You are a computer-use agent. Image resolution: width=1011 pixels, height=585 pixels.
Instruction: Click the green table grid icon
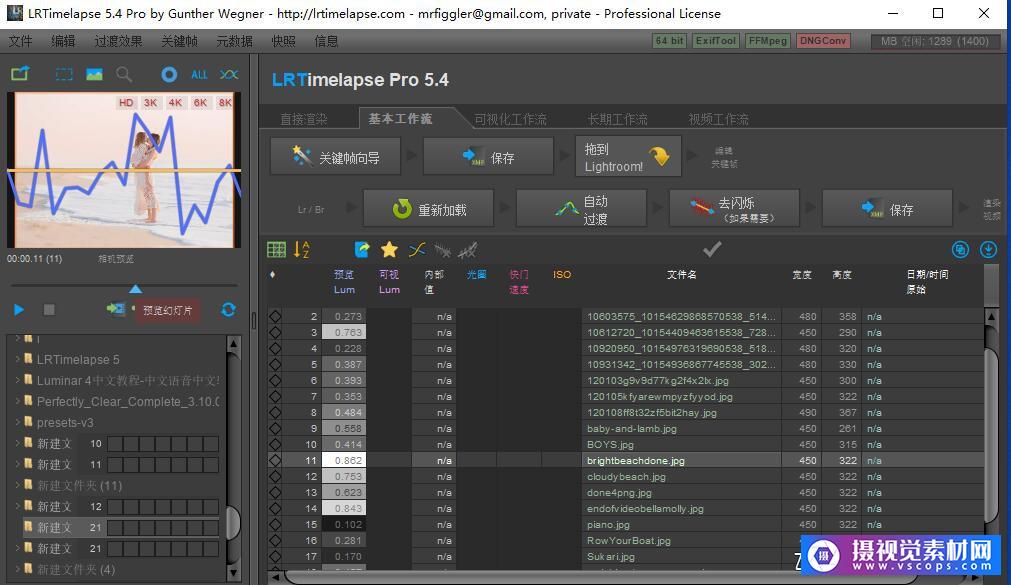click(x=277, y=250)
